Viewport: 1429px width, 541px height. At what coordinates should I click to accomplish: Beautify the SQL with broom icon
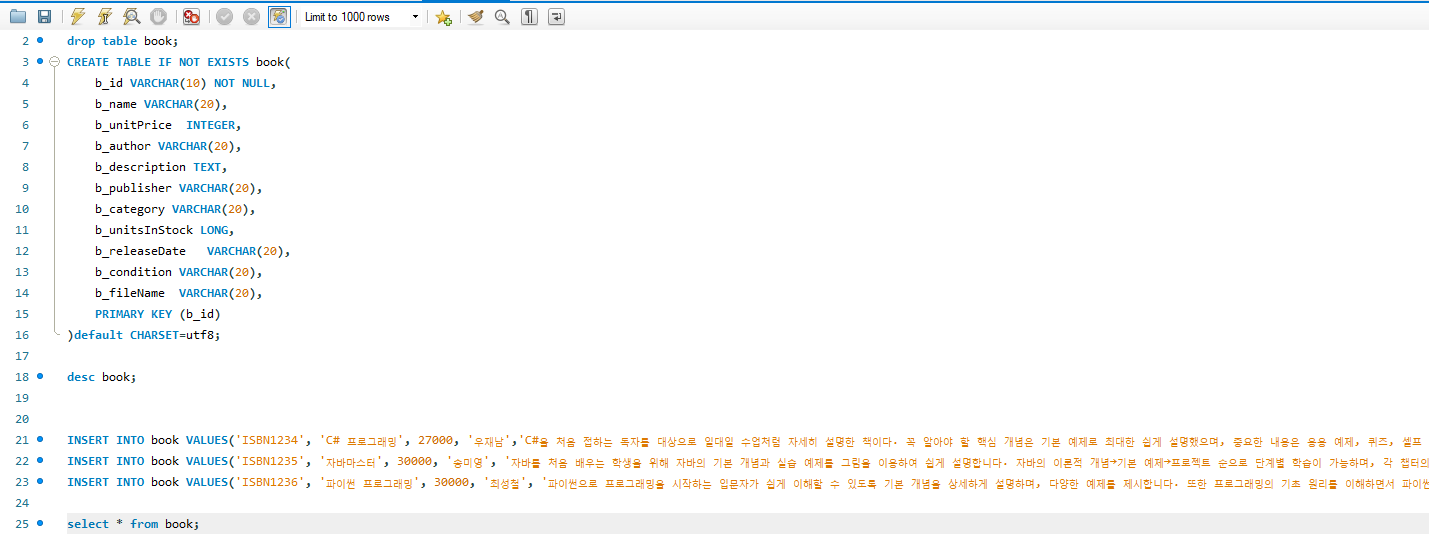point(477,17)
